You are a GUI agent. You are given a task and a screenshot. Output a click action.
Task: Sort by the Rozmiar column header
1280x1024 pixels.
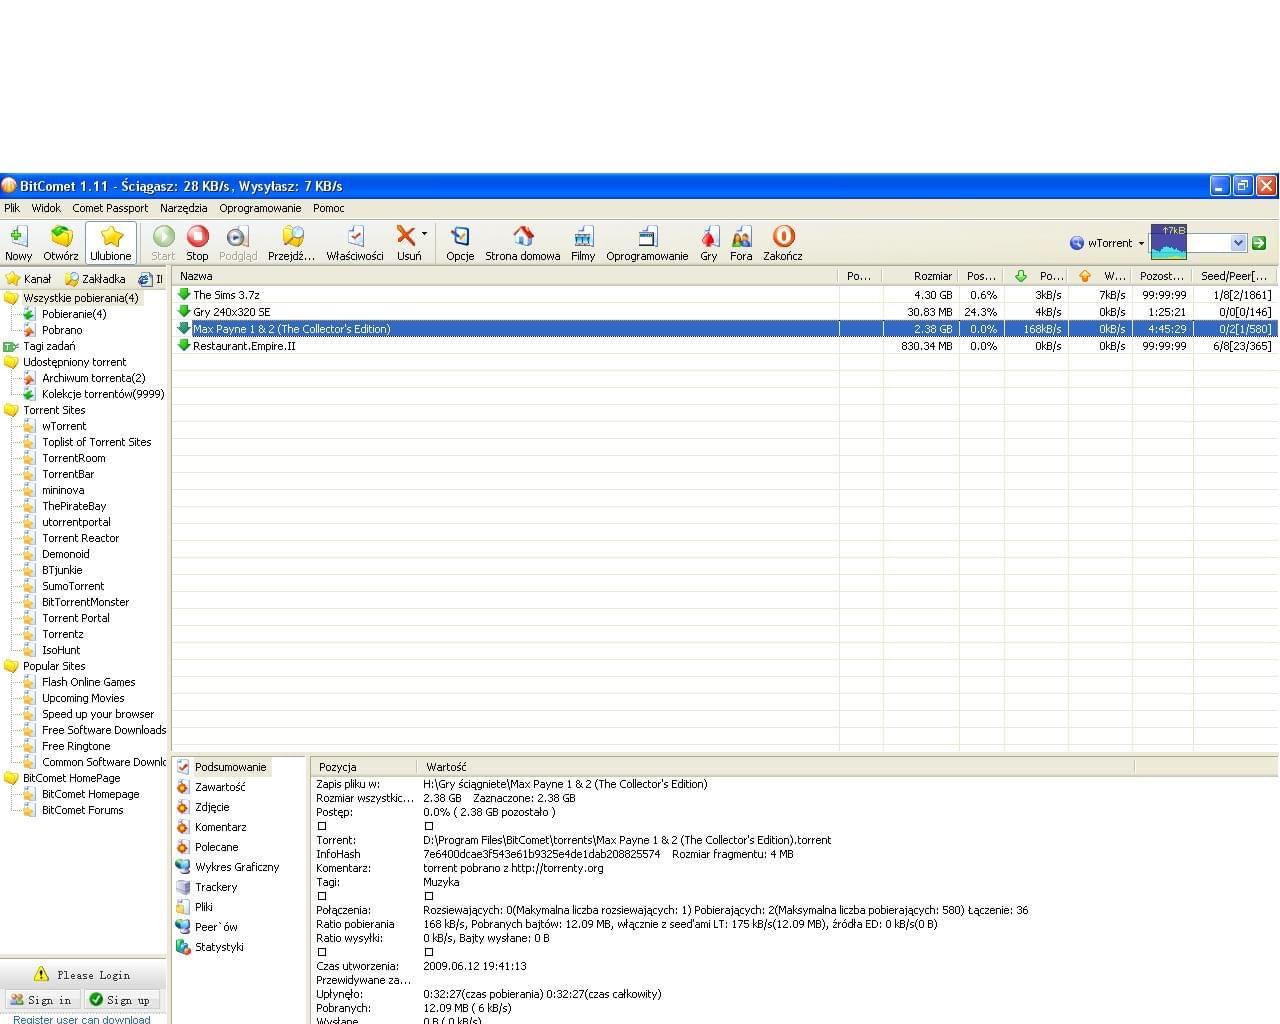(921, 276)
